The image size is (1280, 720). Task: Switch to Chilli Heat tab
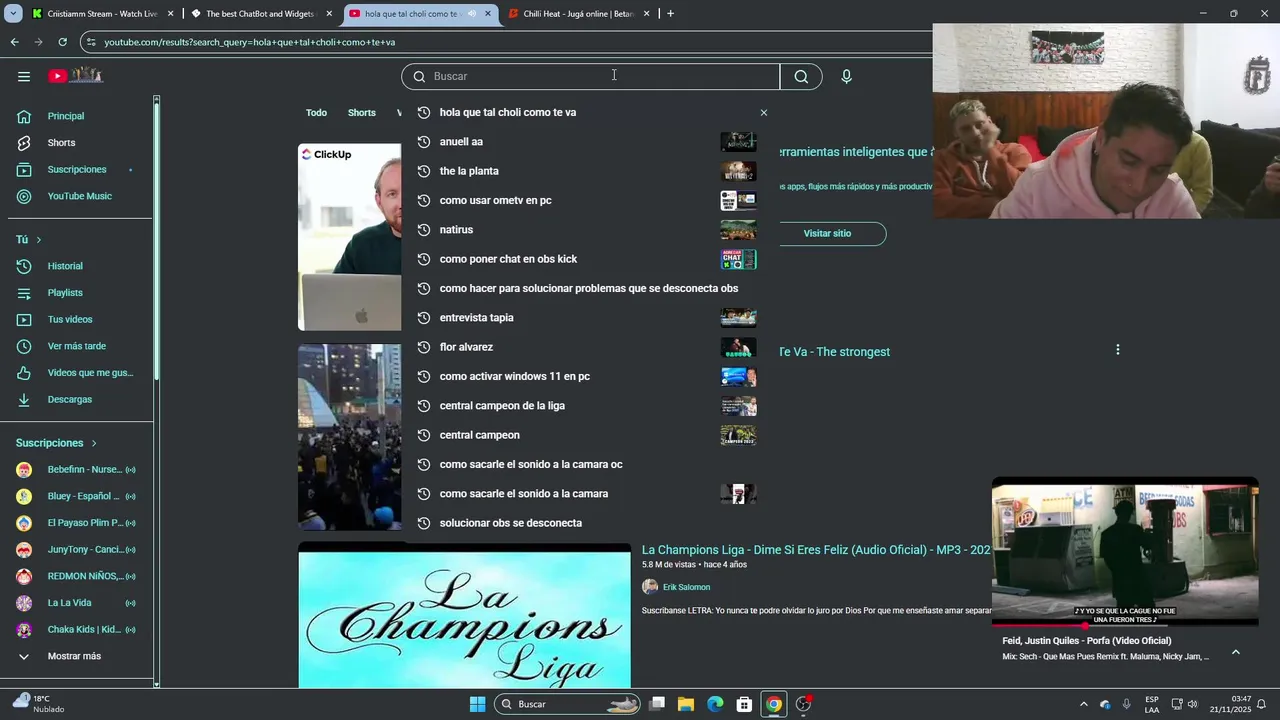(578, 14)
